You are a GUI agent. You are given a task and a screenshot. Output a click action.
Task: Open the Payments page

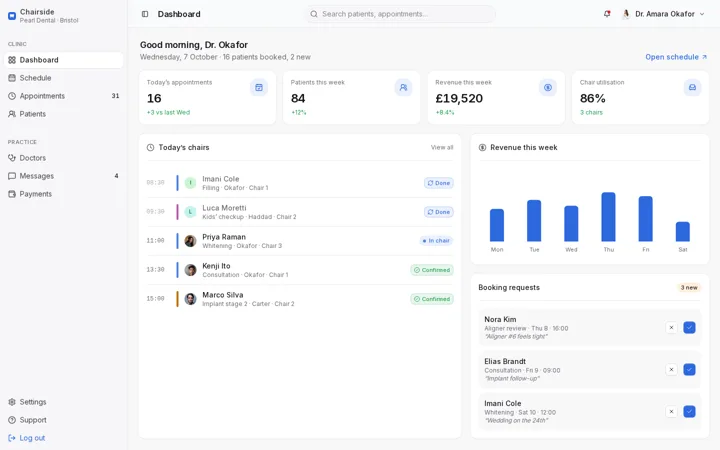coord(63,194)
